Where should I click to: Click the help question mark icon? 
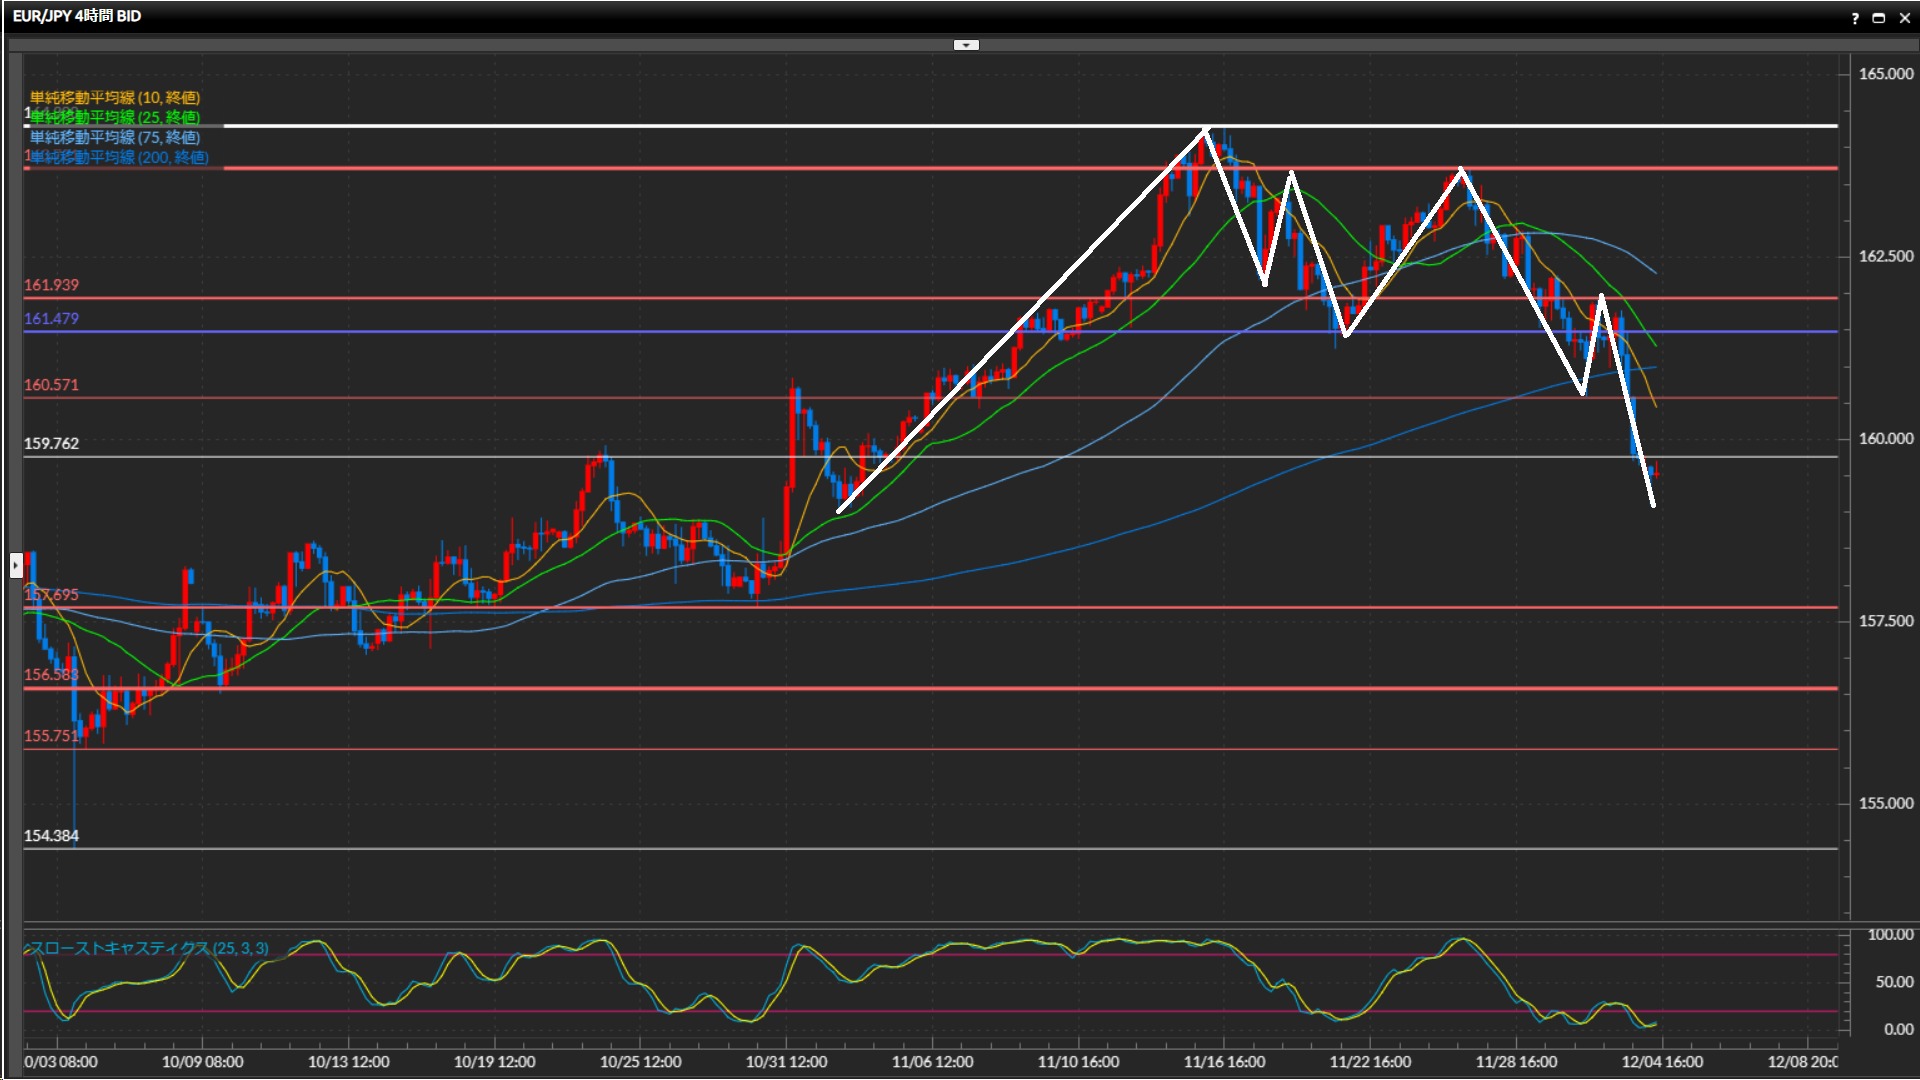[1855, 17]
